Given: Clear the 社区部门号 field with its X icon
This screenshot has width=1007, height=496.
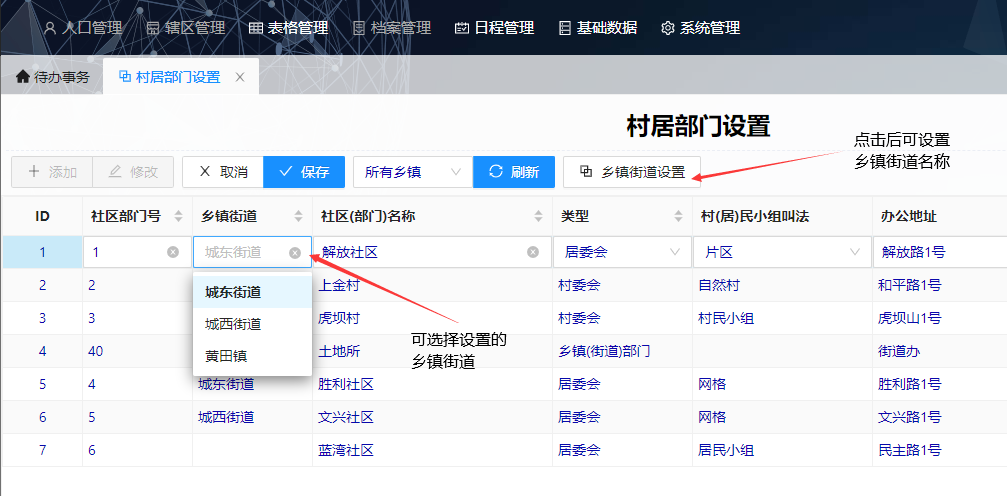Looking at the screenshot, I should tap(173, 252).
